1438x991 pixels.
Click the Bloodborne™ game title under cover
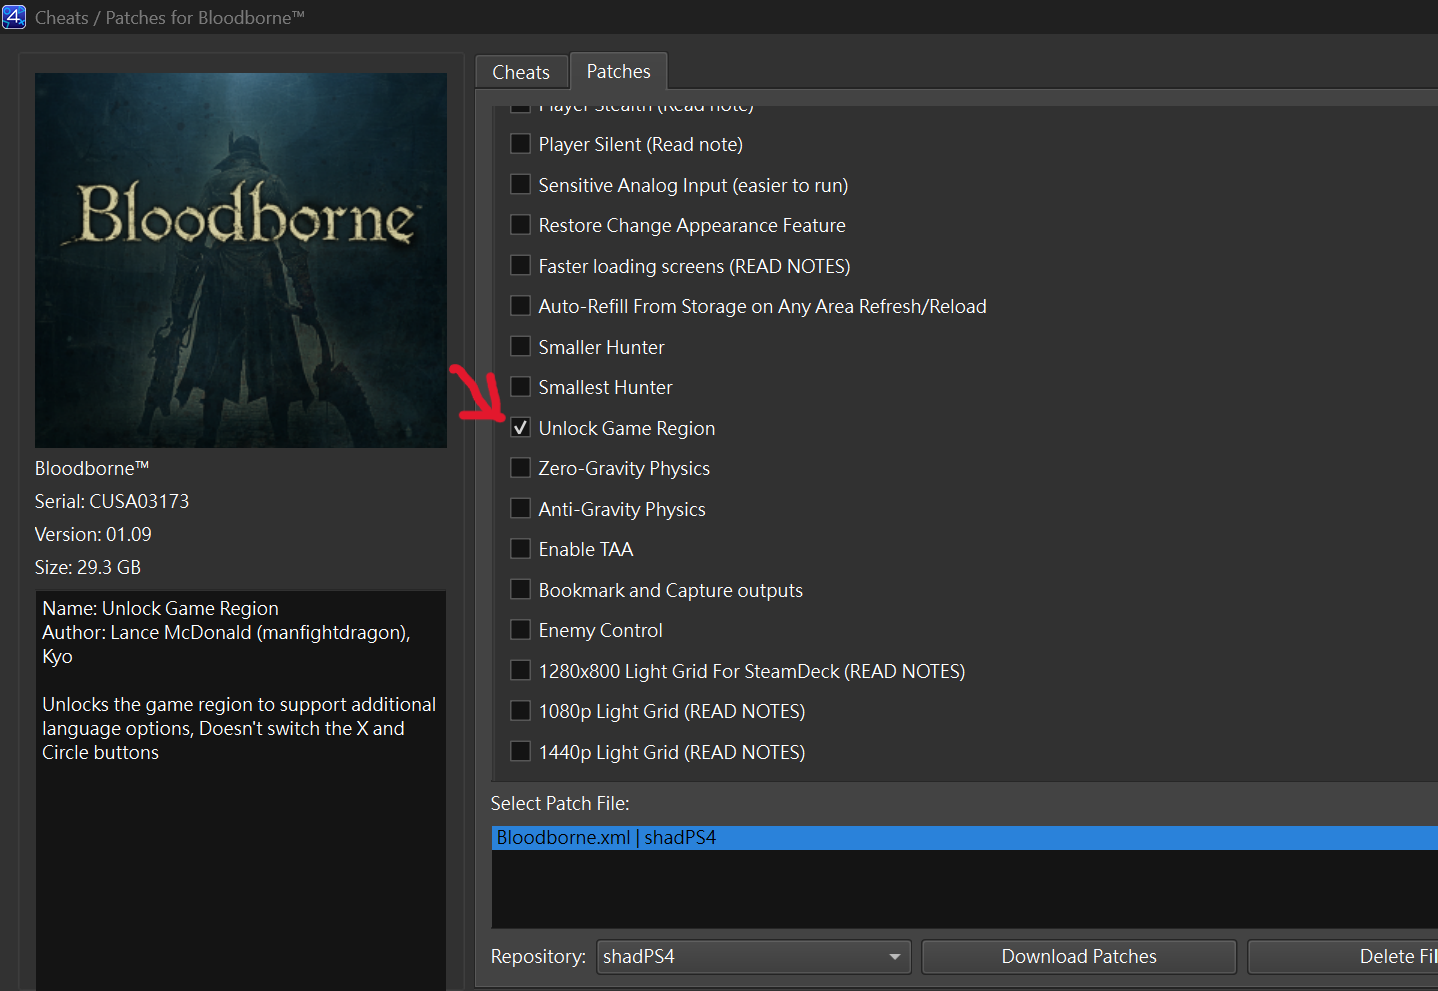[92, 468]
